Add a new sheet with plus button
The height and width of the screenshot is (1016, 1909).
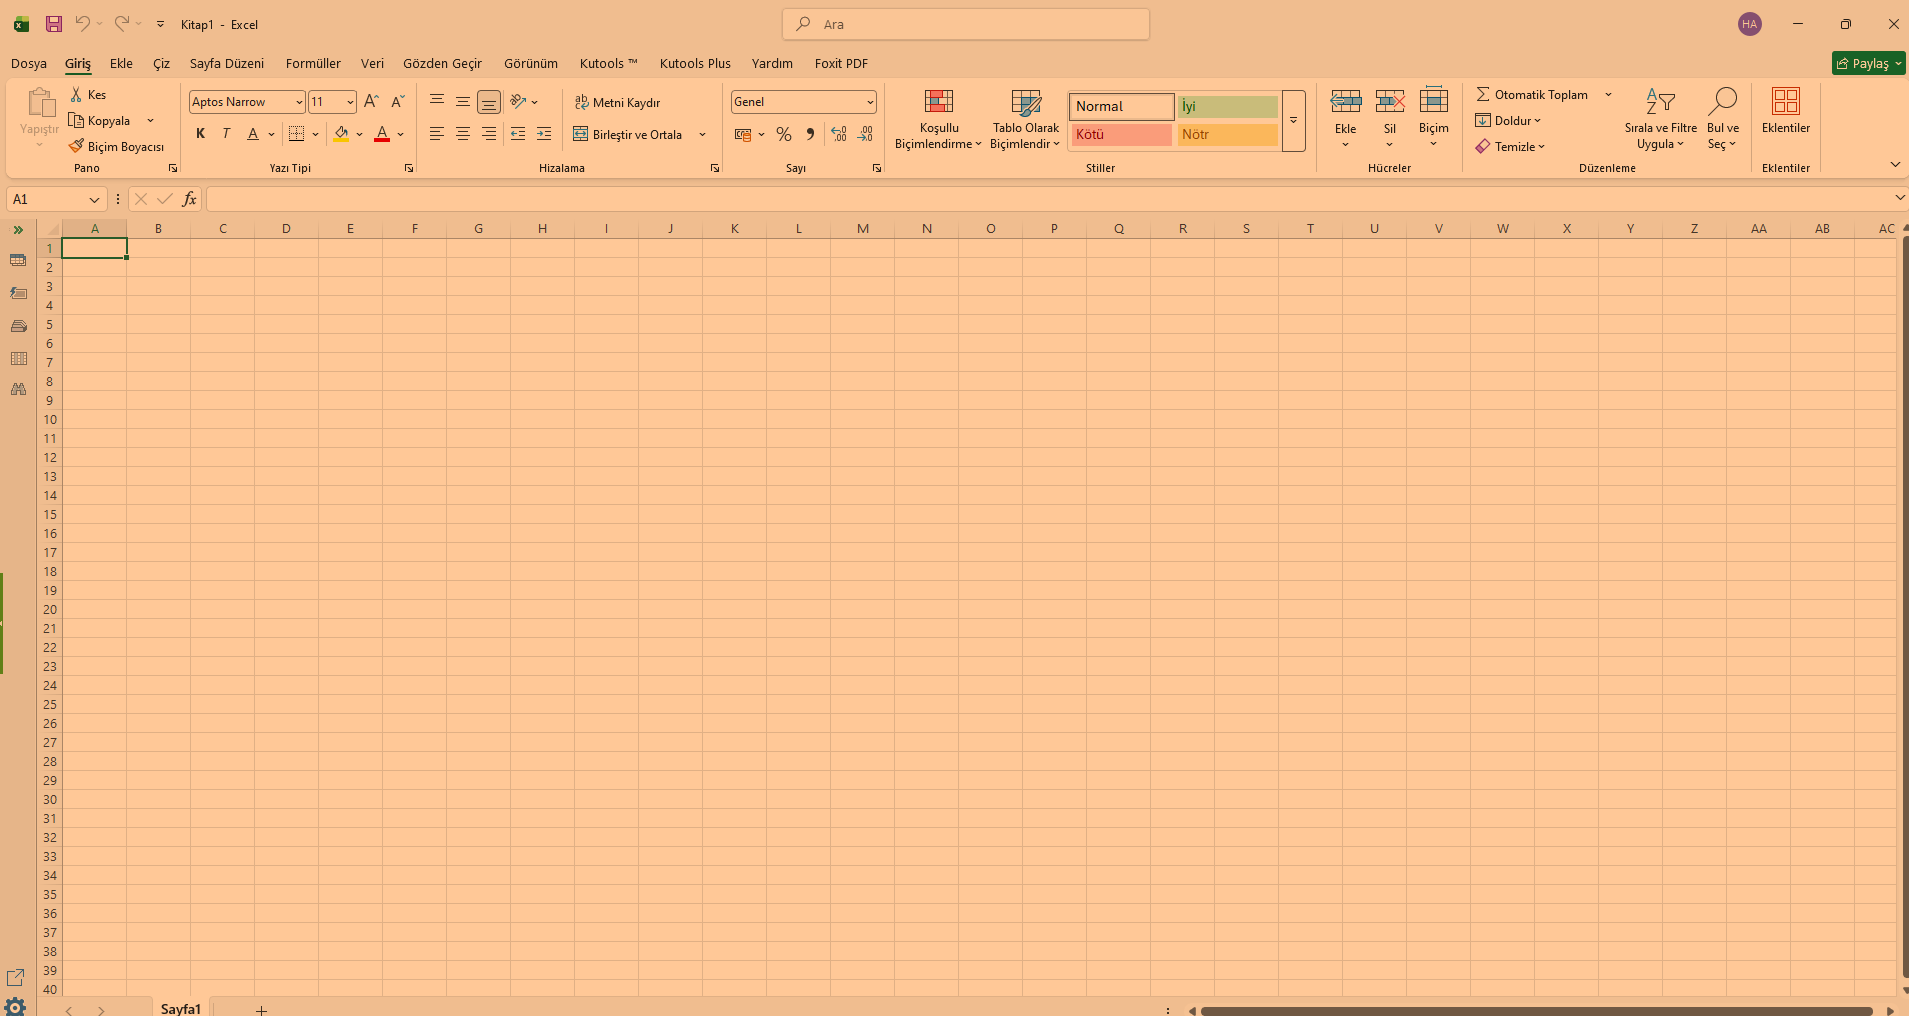tap(261, 1010)
